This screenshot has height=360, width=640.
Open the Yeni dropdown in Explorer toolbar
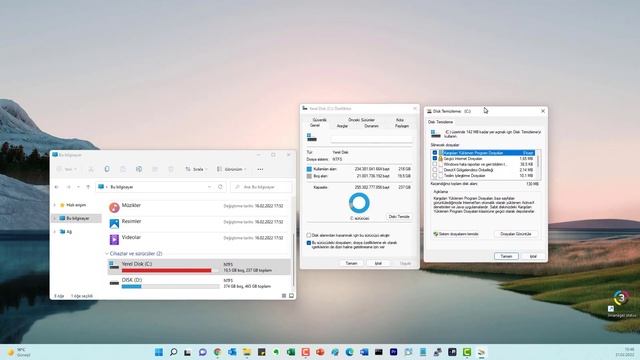click(x=67, y=169)
